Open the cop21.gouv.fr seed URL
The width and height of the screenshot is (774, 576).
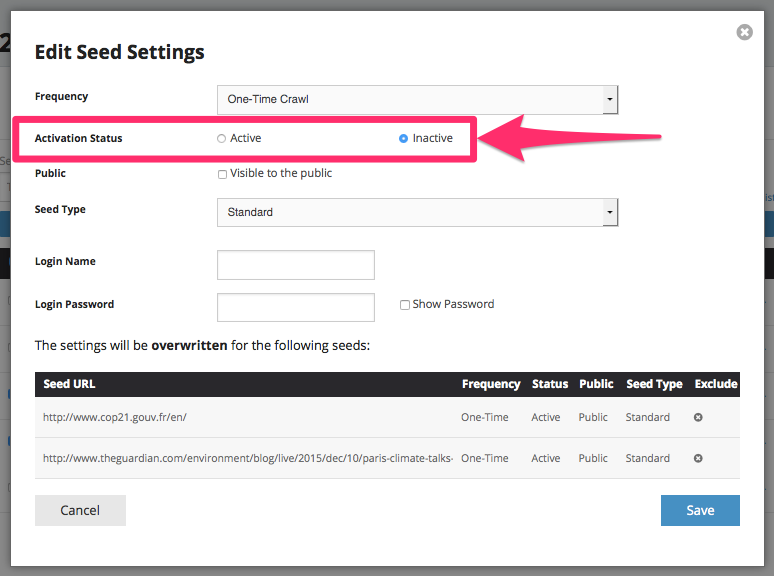(x=115, y=417)
